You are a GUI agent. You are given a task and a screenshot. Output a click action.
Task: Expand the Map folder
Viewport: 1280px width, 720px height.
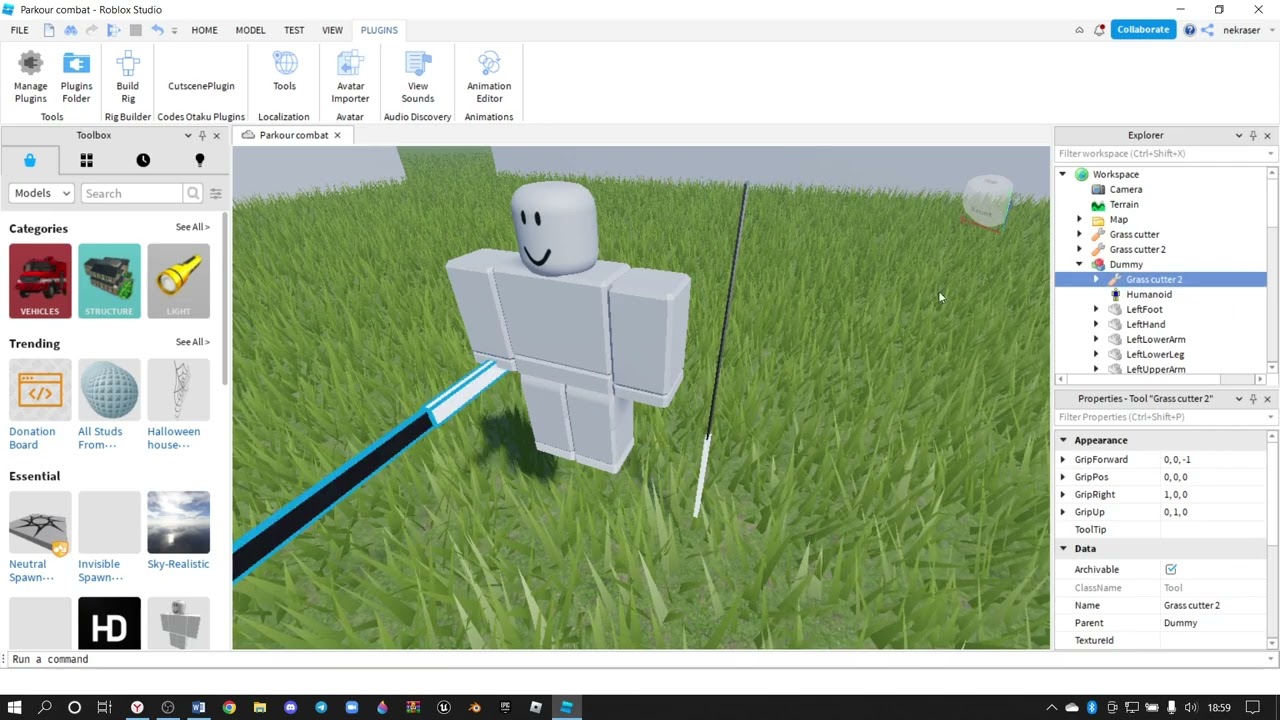click(x=1079, y=219)
